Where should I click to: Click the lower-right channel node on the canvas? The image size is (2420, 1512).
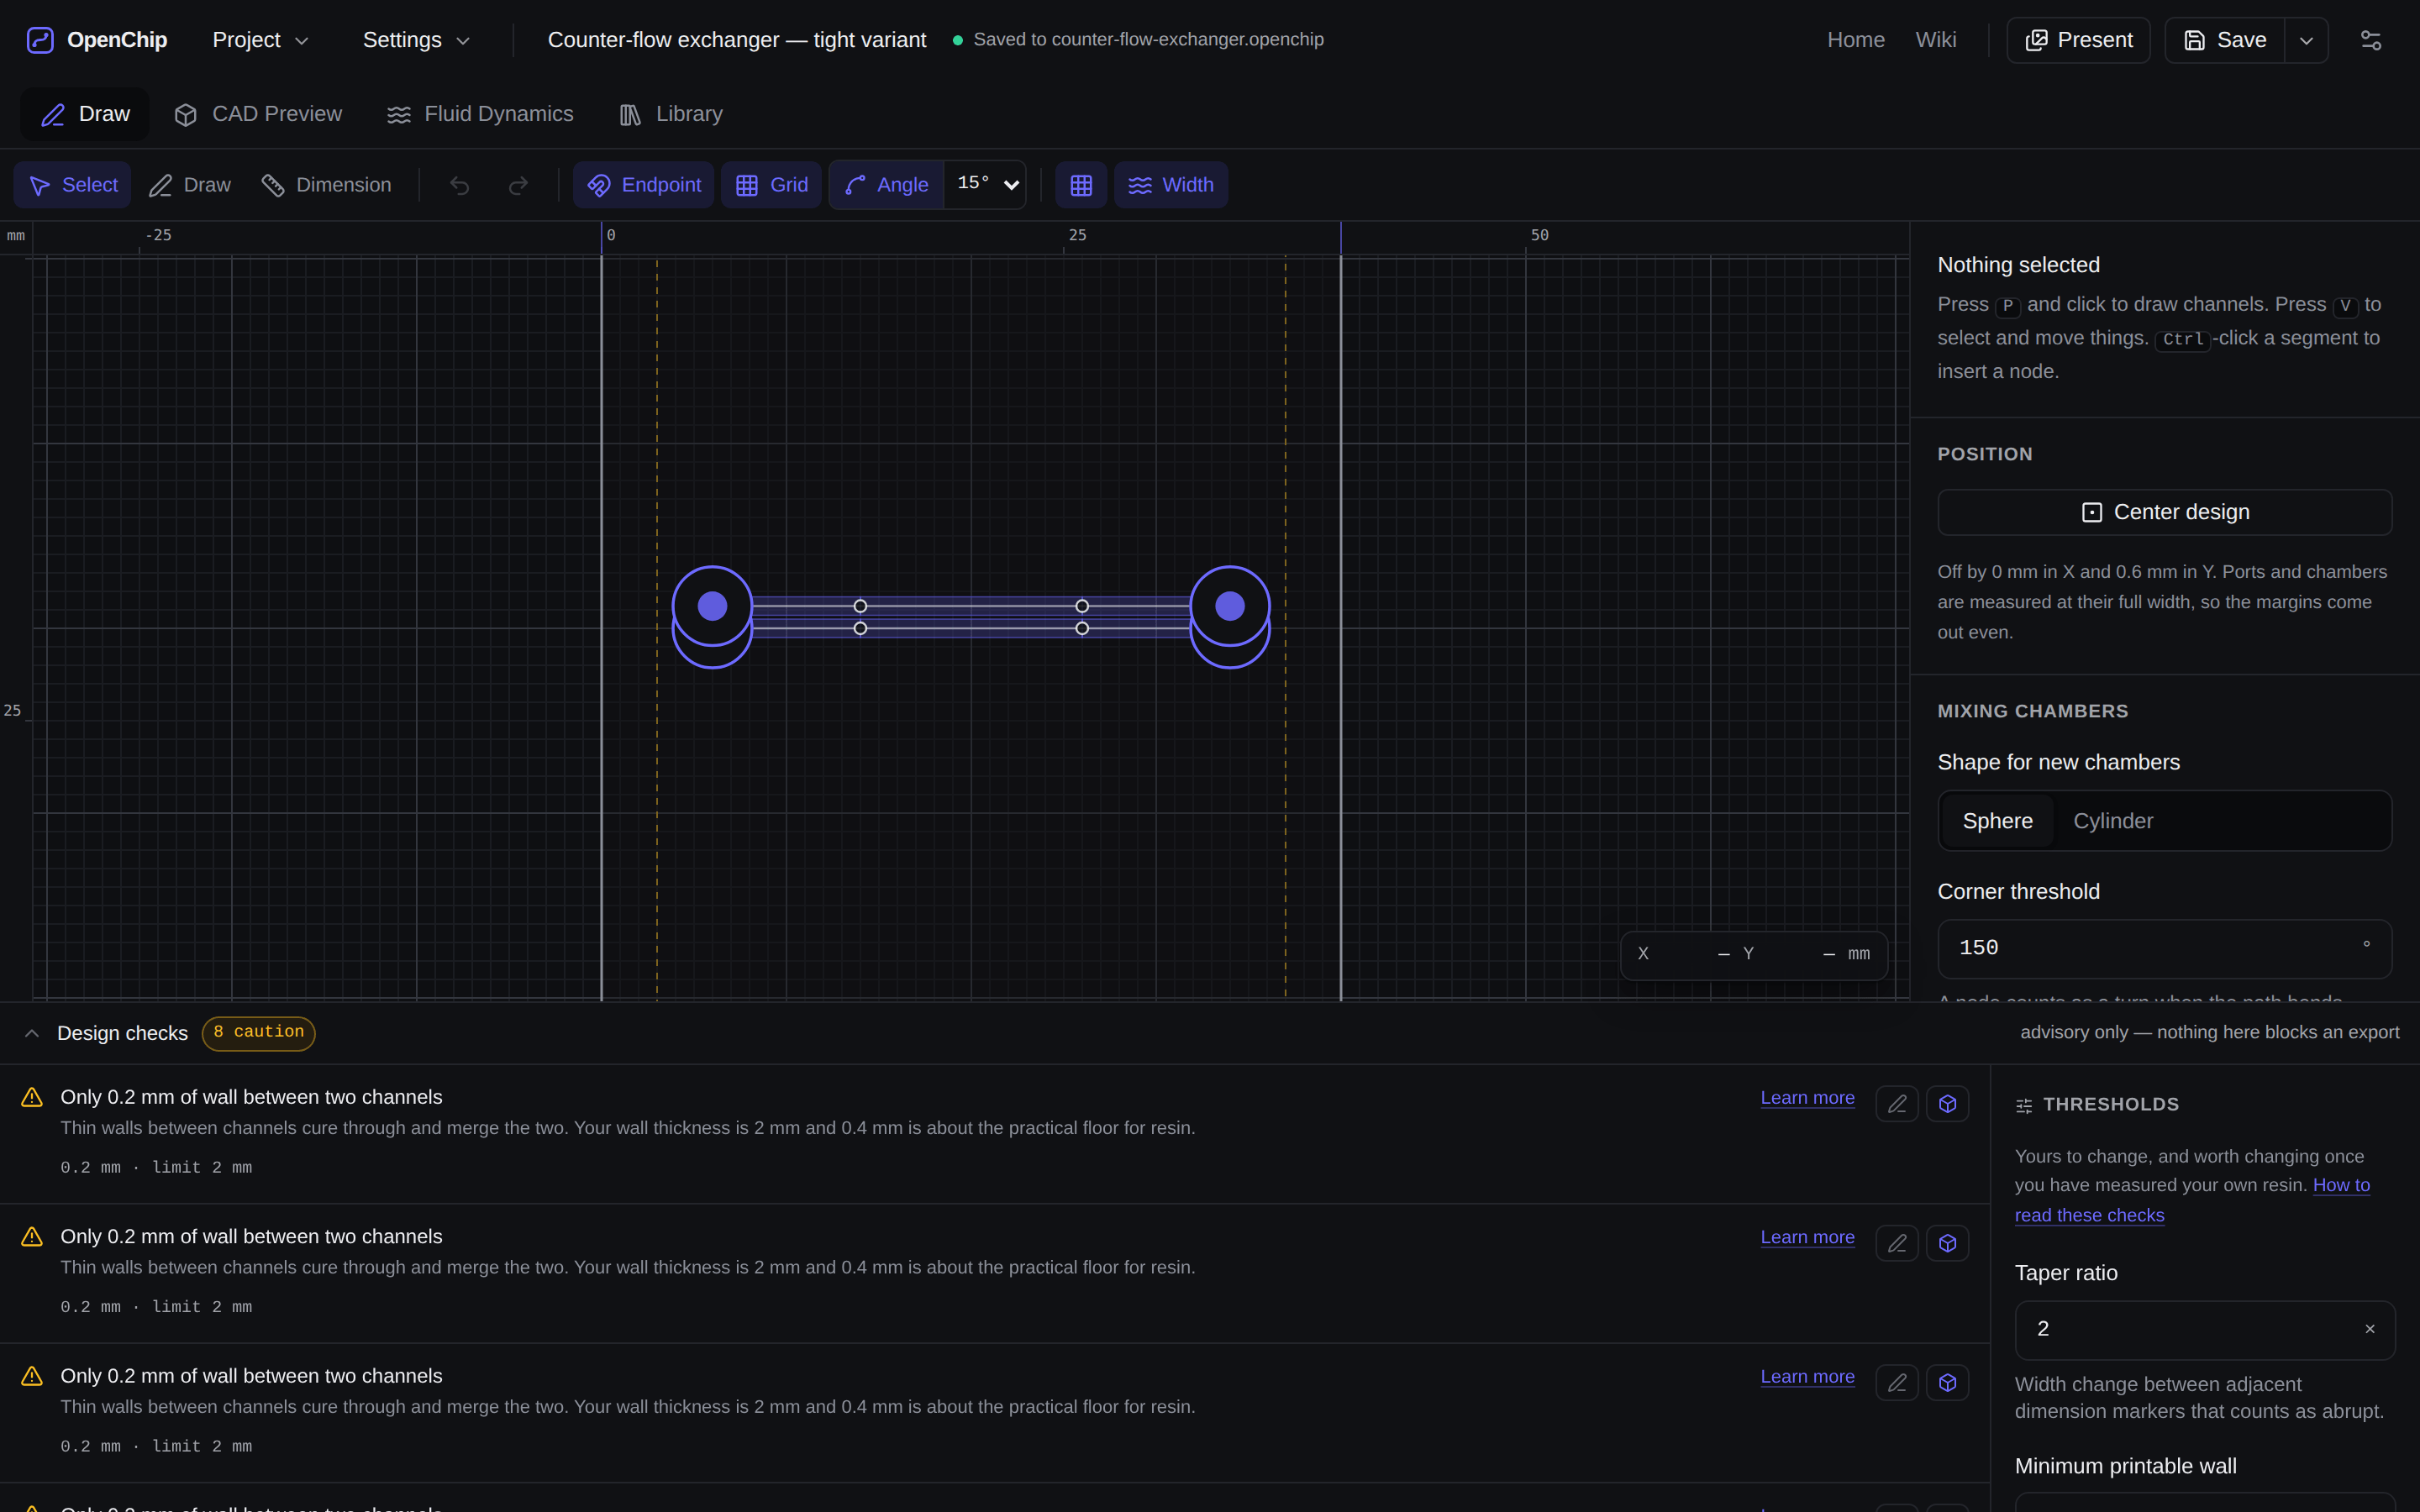coord(1082,628)
